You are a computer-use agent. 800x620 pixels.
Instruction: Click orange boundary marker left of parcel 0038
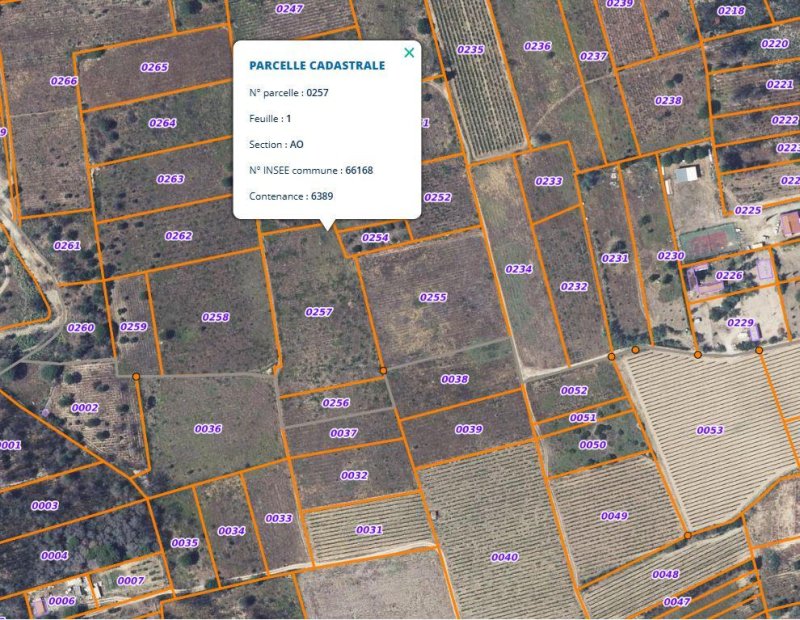[383, 371]
